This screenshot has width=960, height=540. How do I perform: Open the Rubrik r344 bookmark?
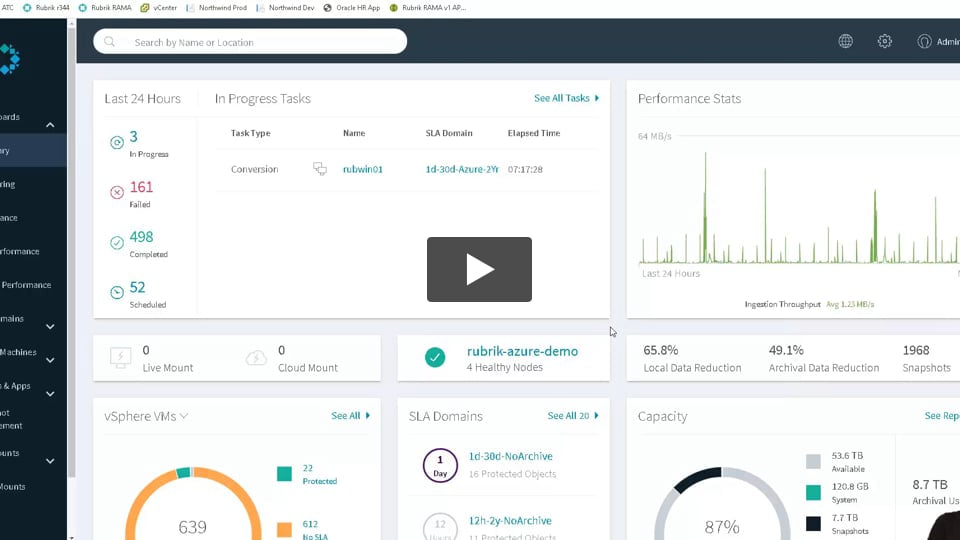[x=47, y=7]
